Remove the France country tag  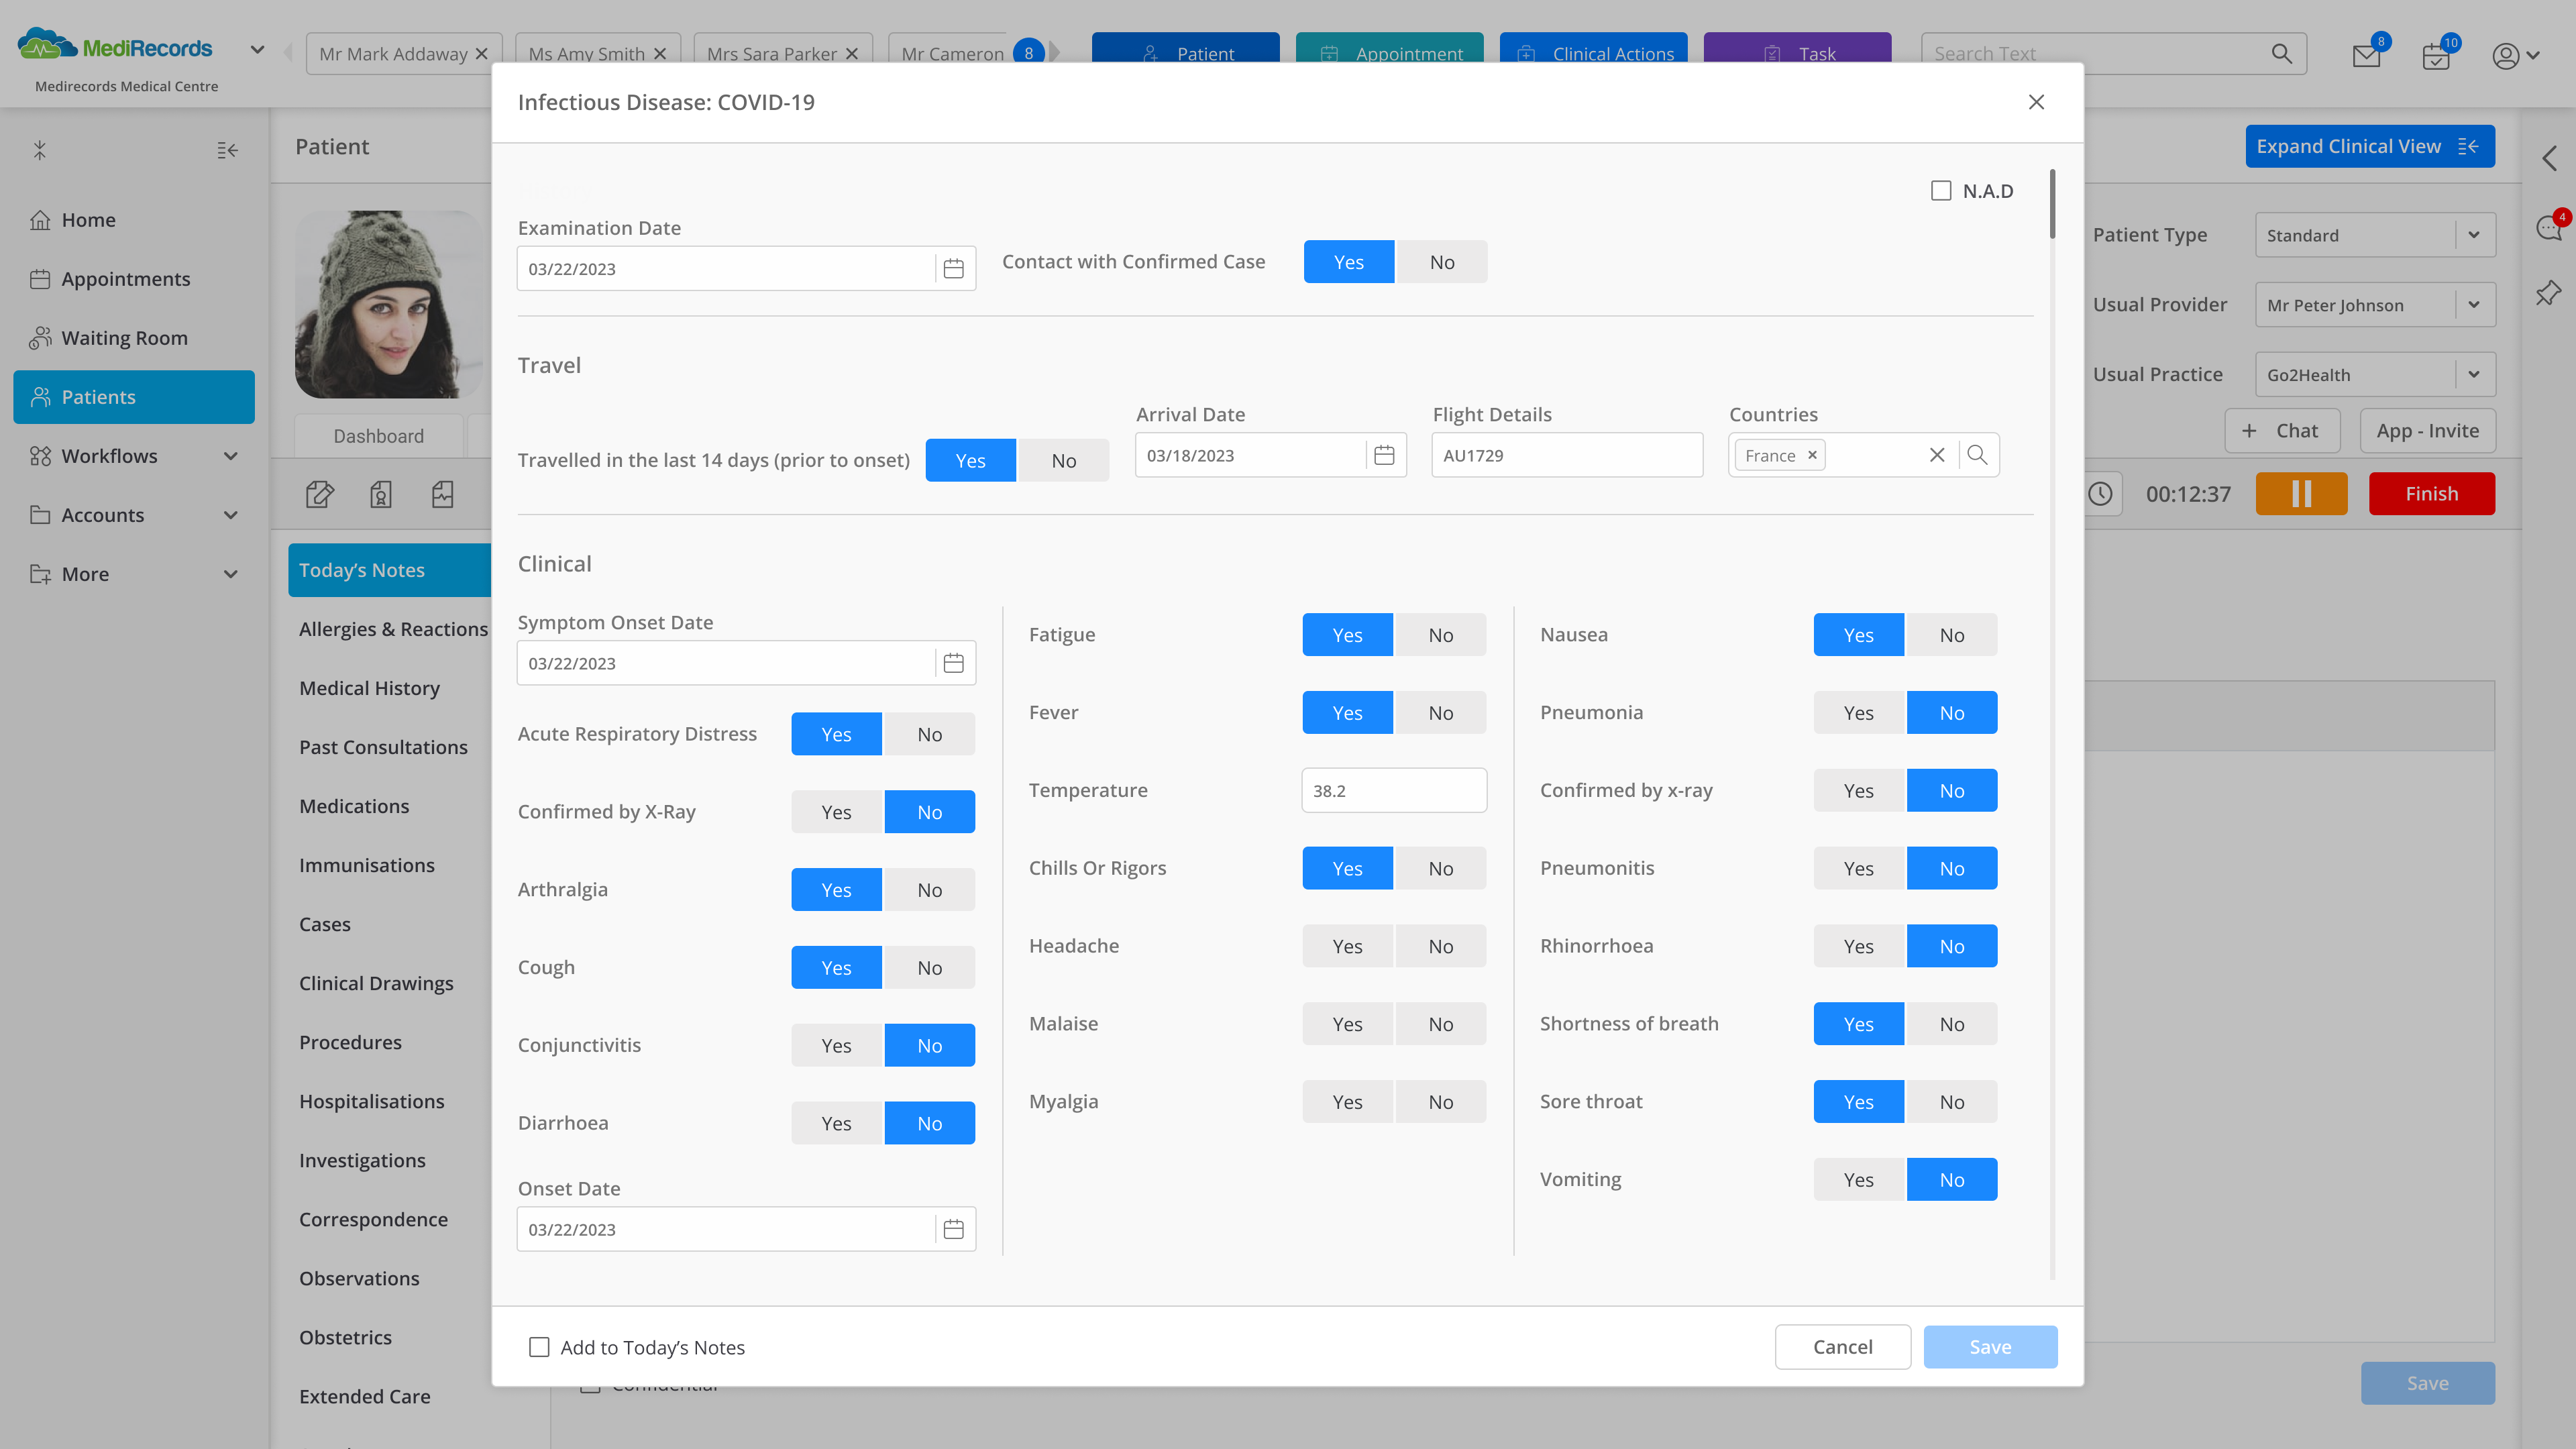point(1812,455)
